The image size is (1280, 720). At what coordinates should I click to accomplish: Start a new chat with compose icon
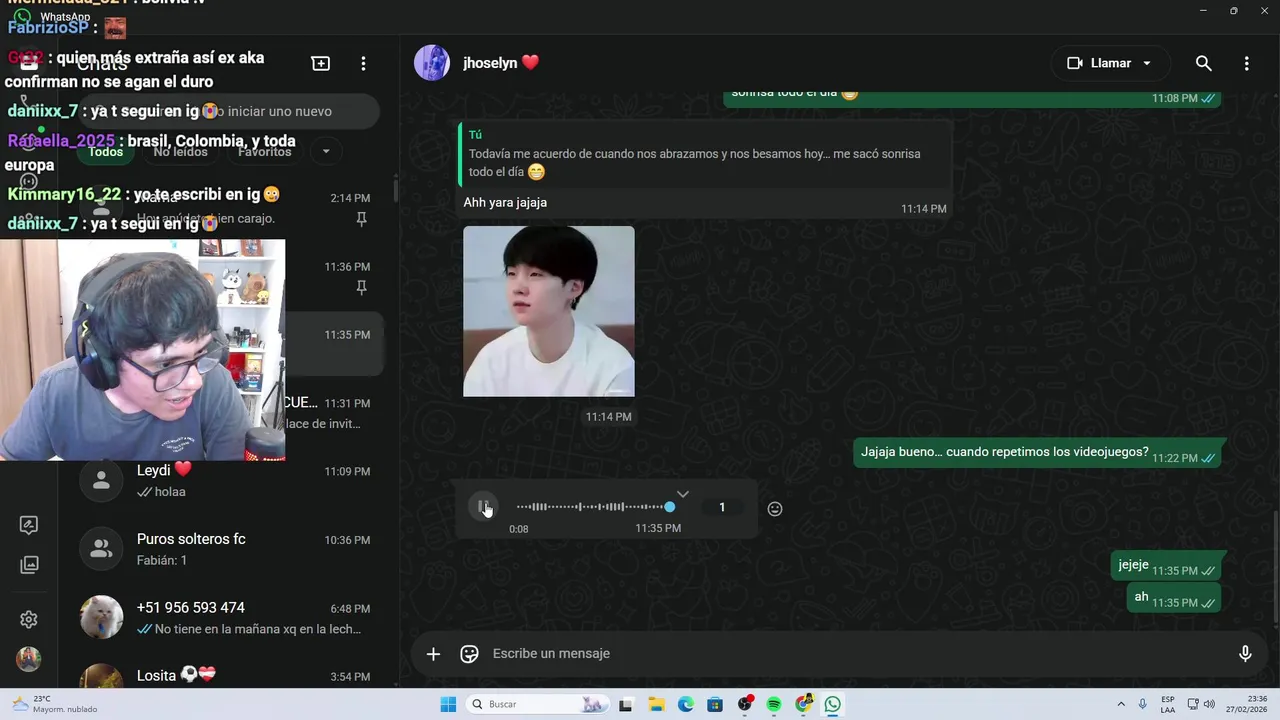(321, 63)
